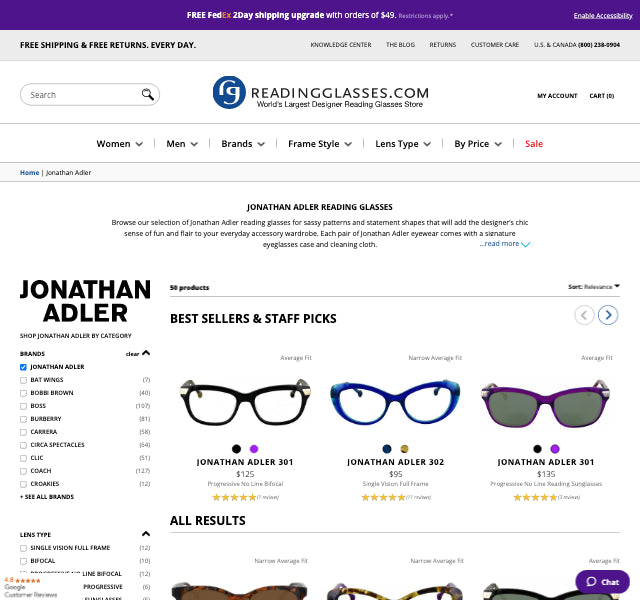Click the (800) 238-0904 phone number
This screenshot has height=600, width=640.
pos(599,44)
